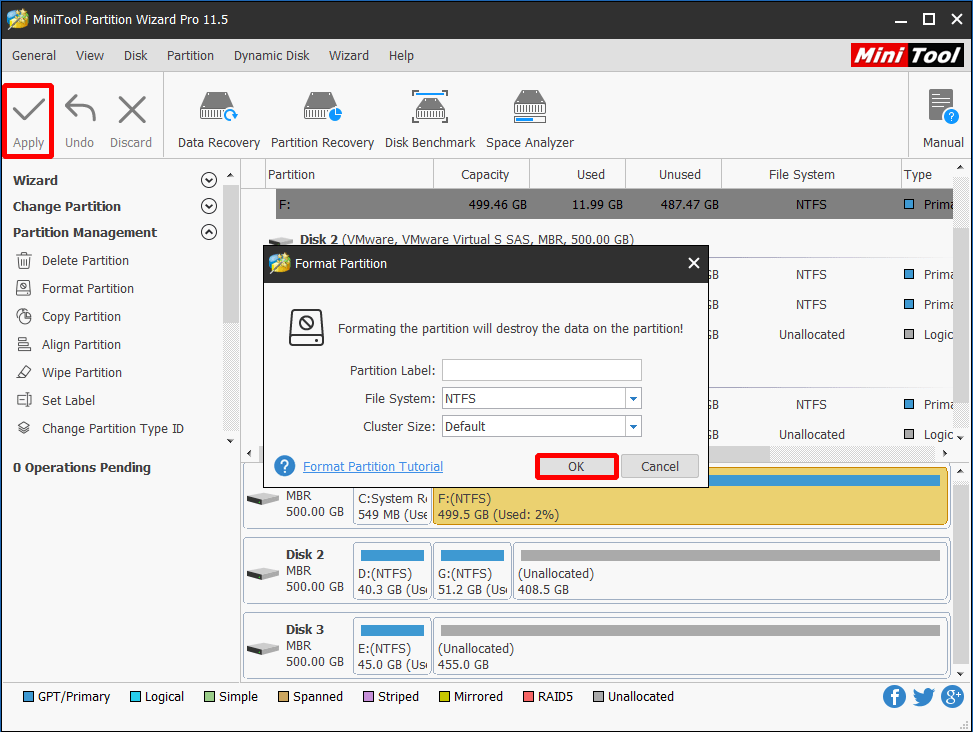973x732 pixels.
Task: Open the Space Analyzer
Action: click(x=529, y=115)
